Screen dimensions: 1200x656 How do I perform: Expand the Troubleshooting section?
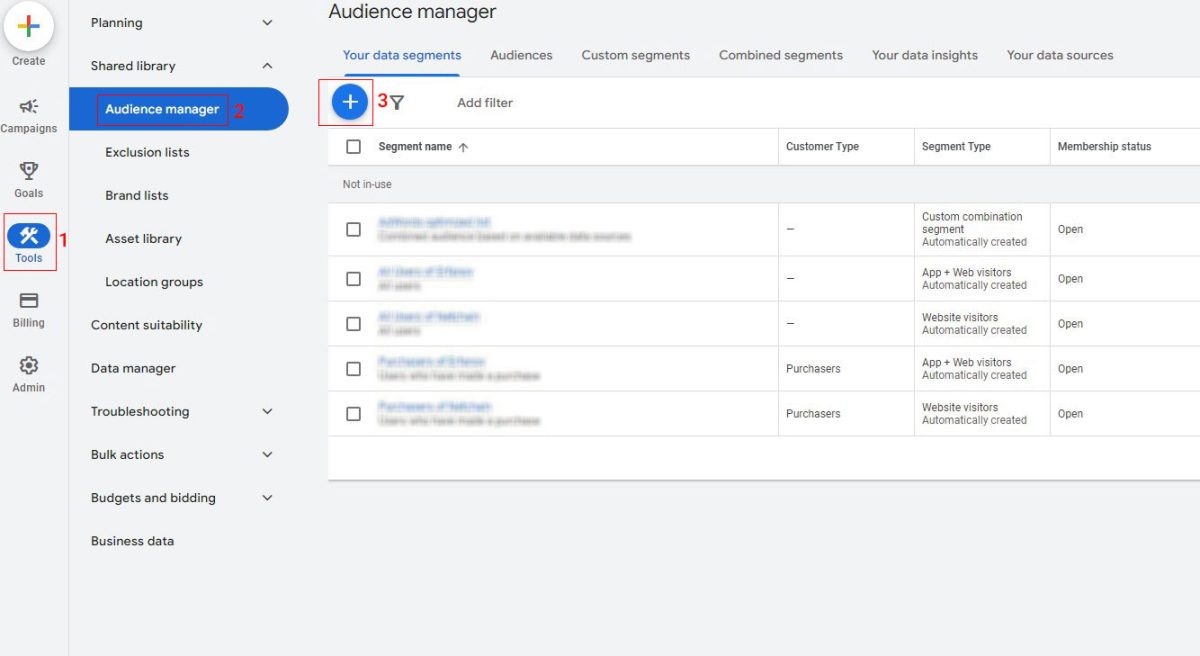click(x=267, y=411)
